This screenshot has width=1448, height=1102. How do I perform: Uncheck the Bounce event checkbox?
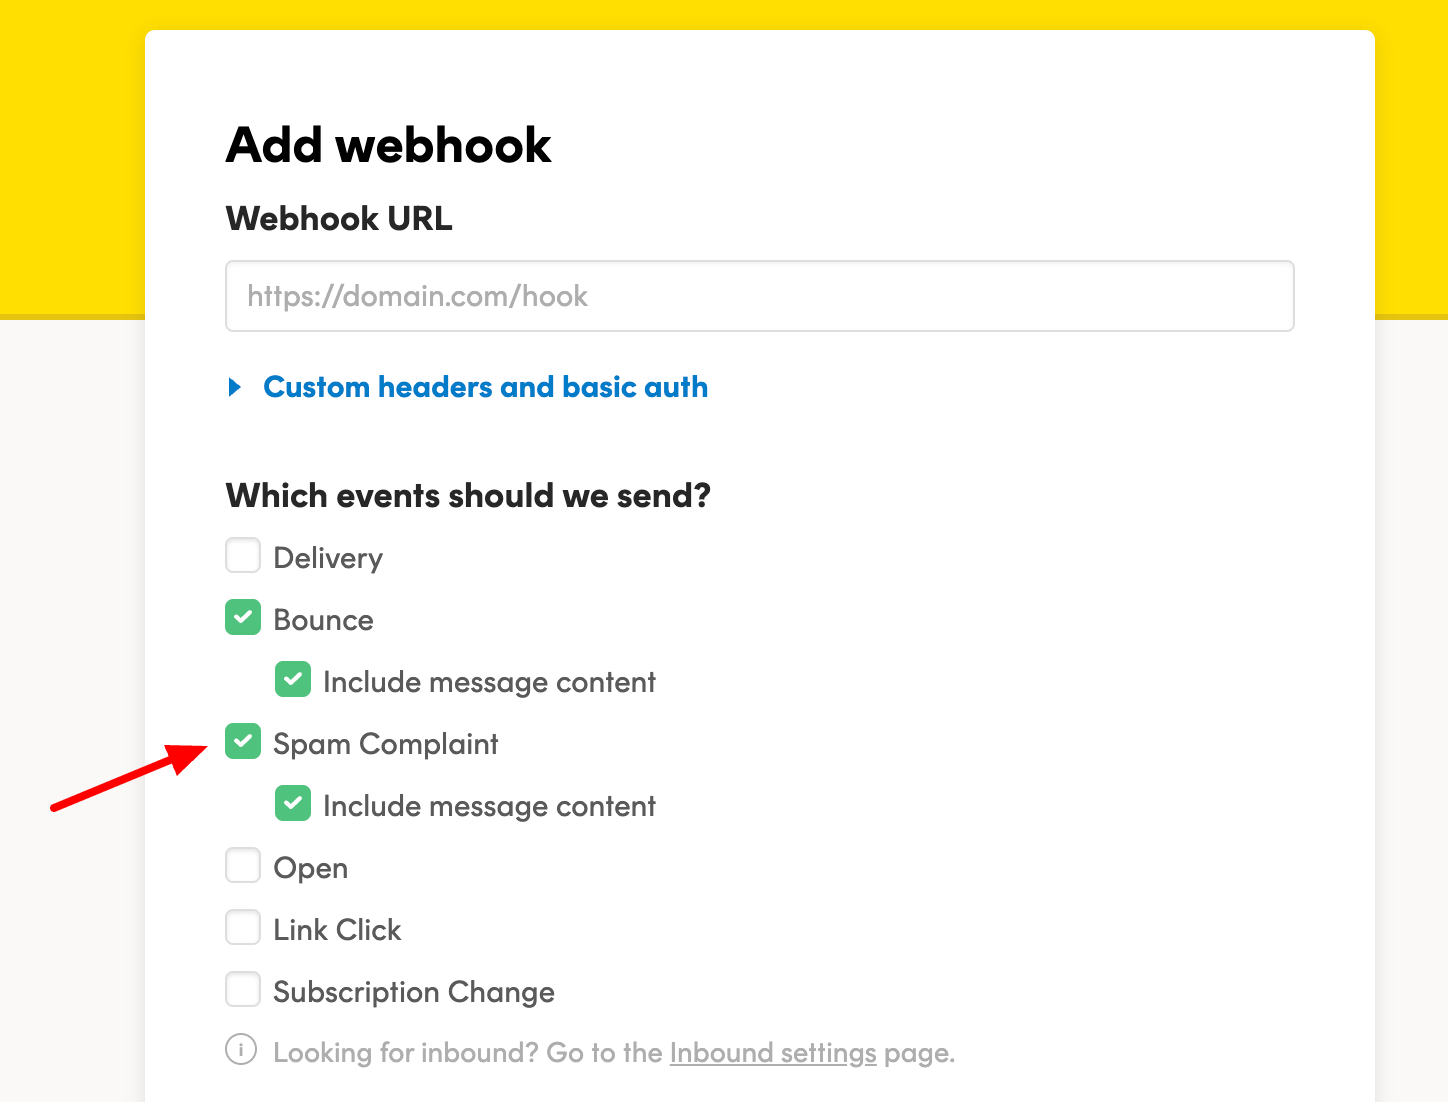(243, 618)
